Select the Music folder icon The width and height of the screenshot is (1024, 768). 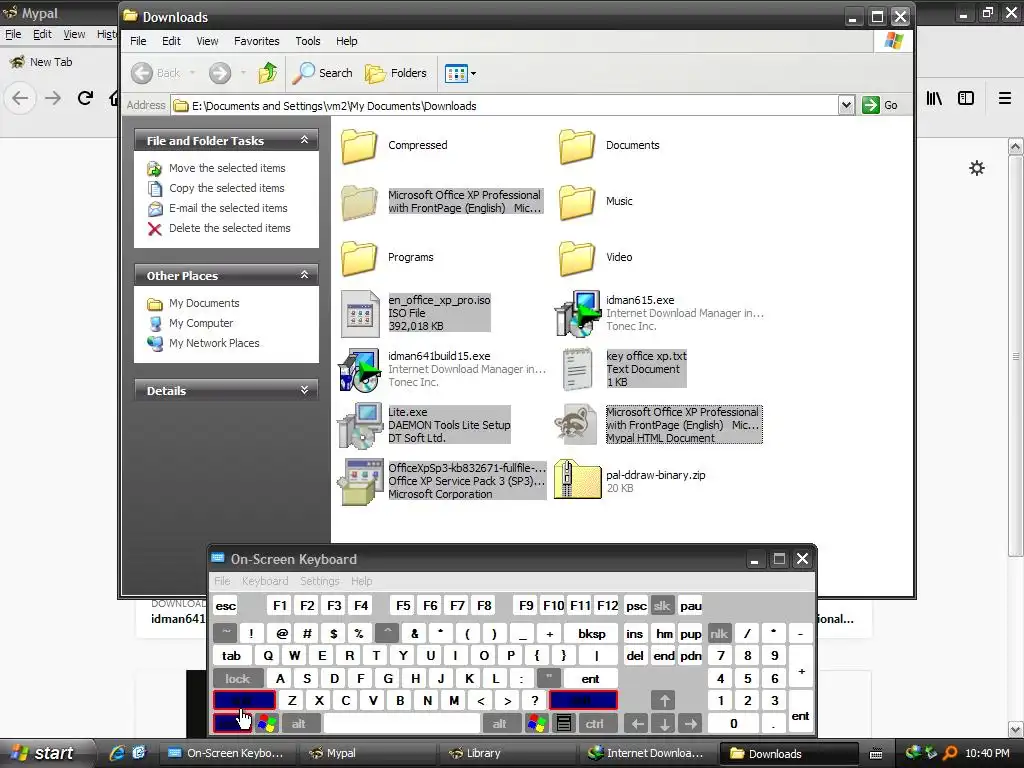click(x=577, y=202)
